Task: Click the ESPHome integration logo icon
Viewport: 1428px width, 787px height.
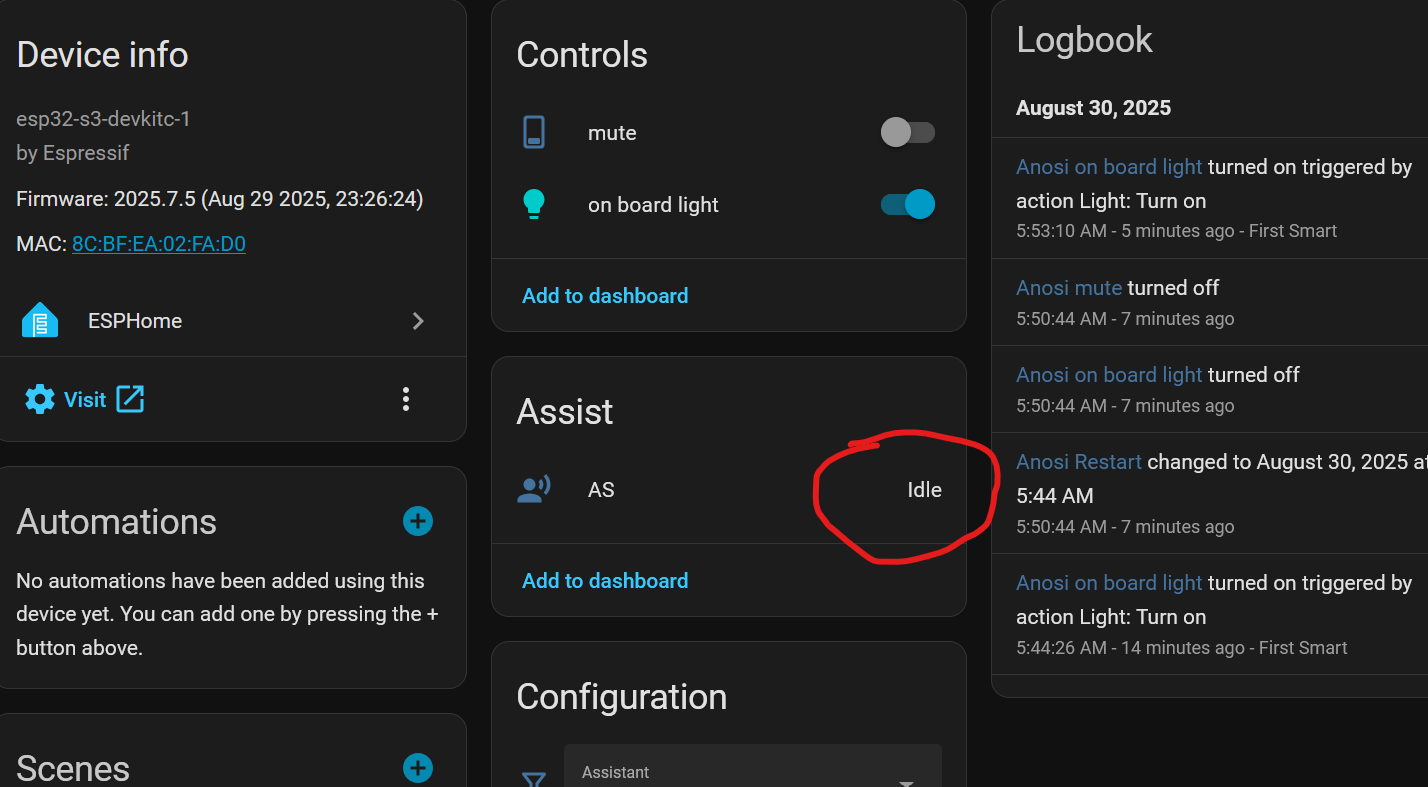Action: tap(40, 321)
